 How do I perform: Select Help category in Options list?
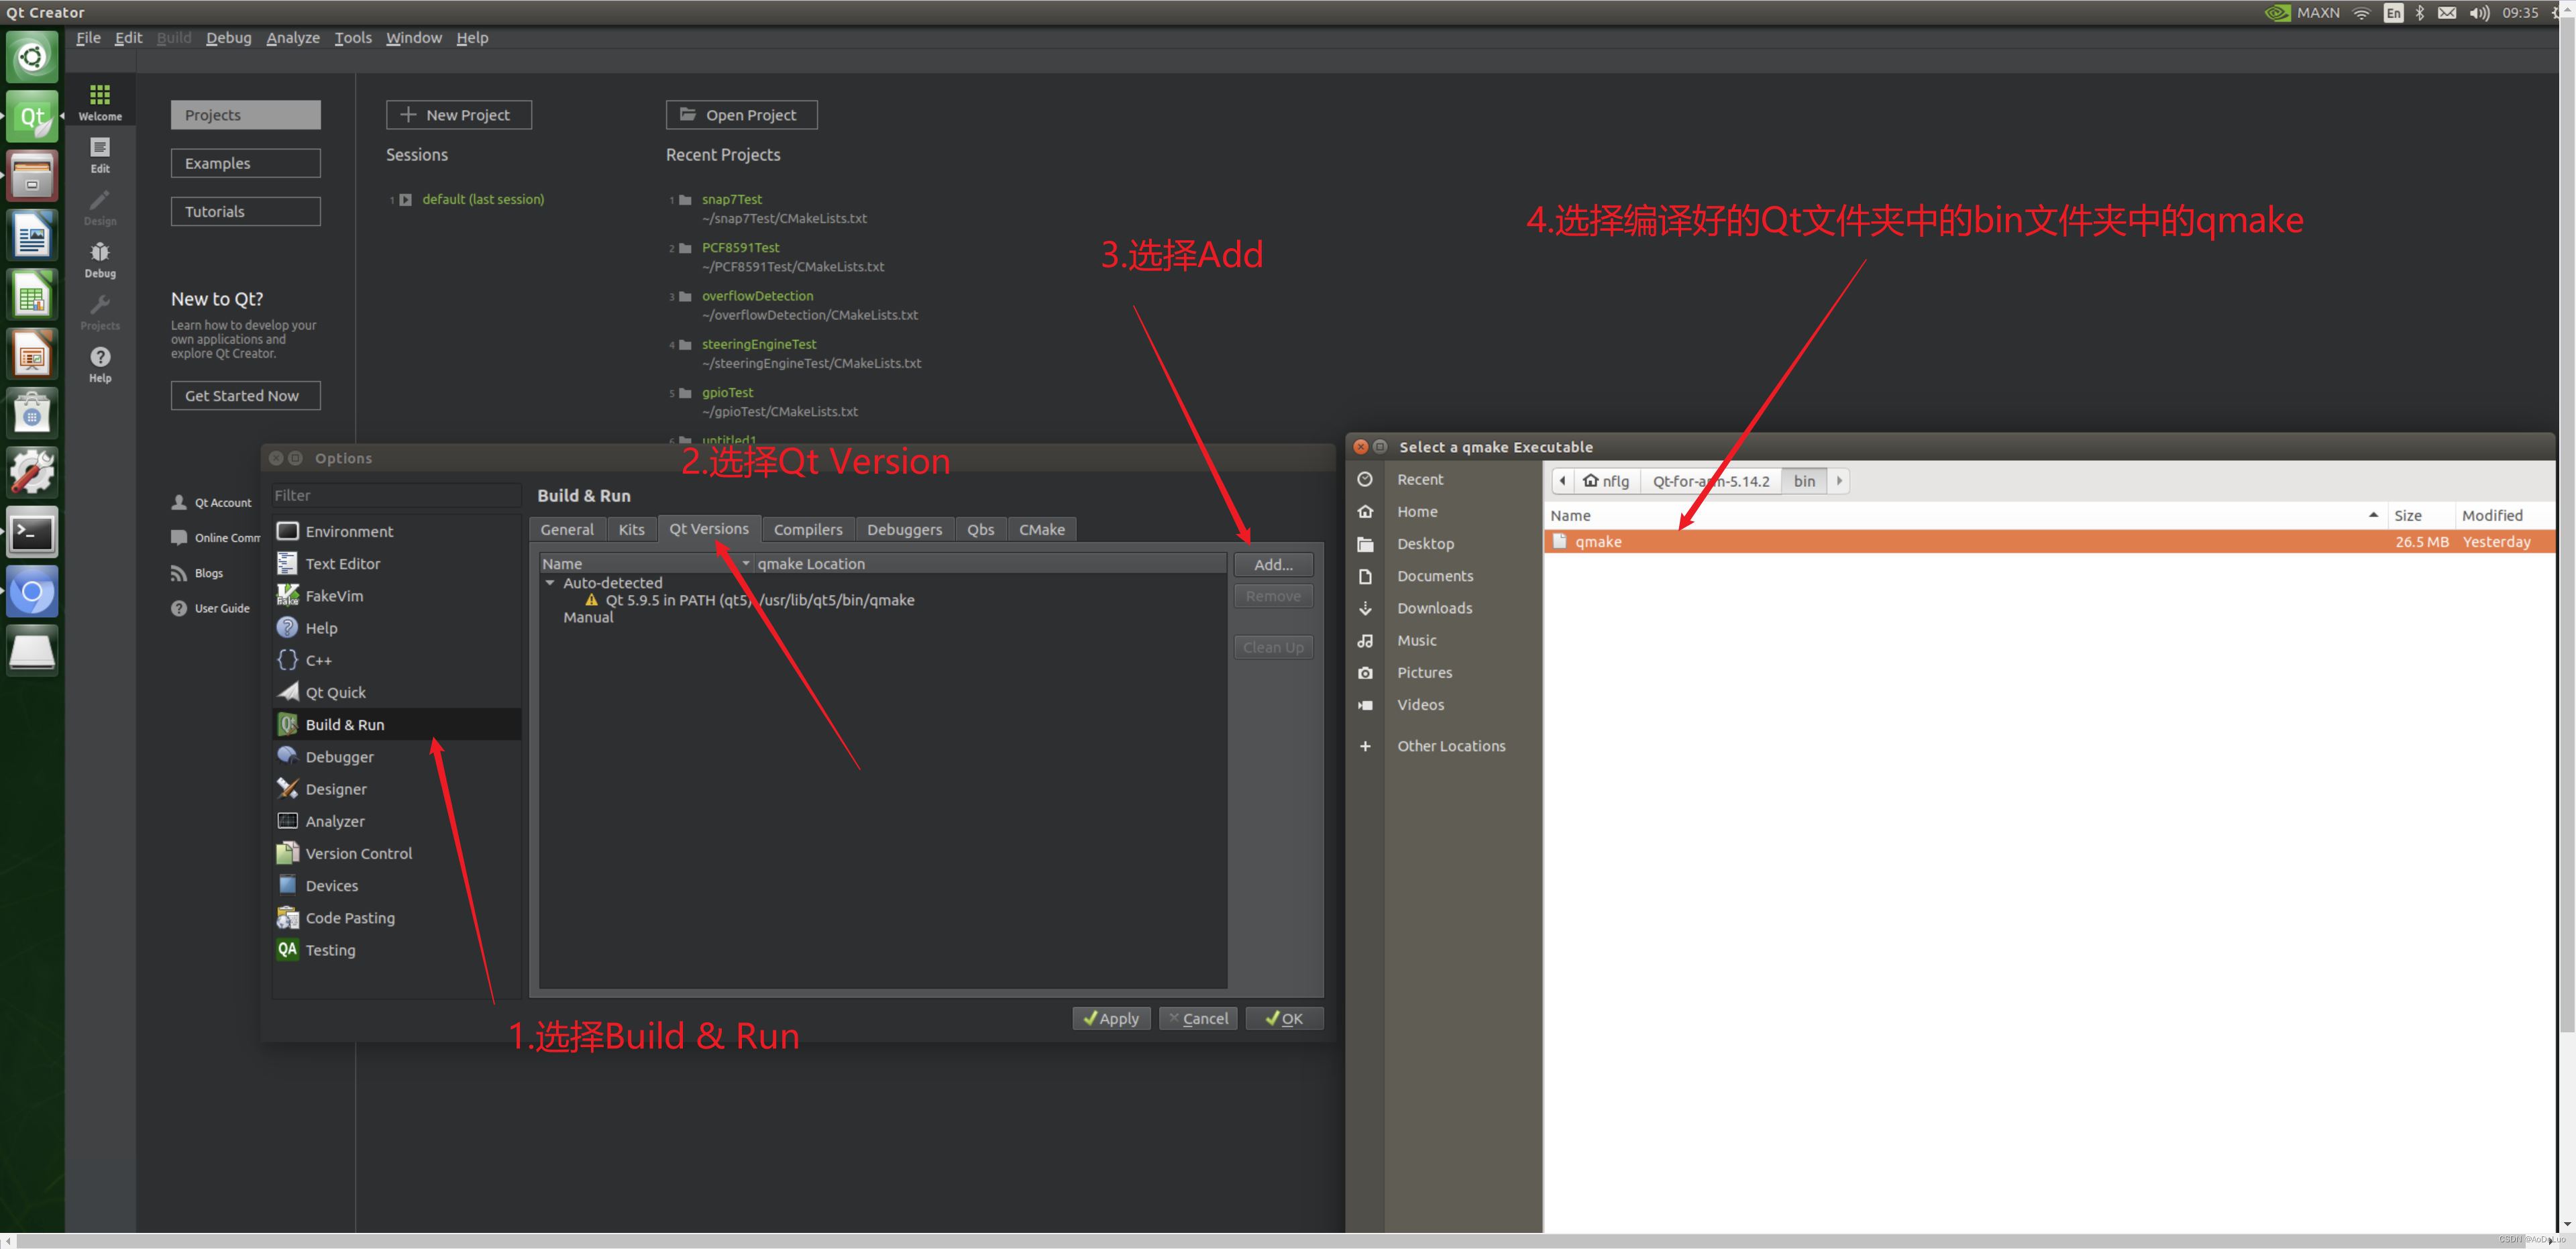[x=396, y=627]
